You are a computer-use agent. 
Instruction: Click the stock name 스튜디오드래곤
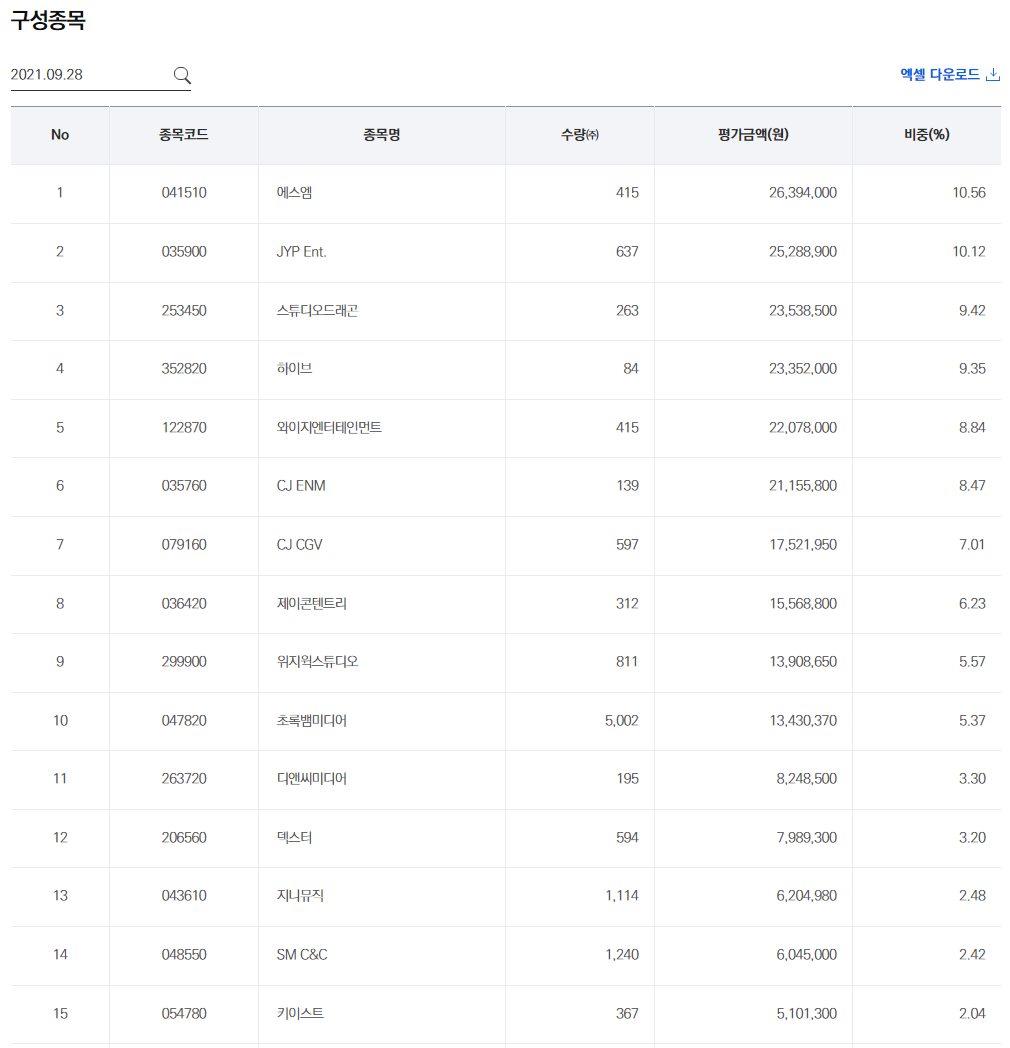click(318, 311)
